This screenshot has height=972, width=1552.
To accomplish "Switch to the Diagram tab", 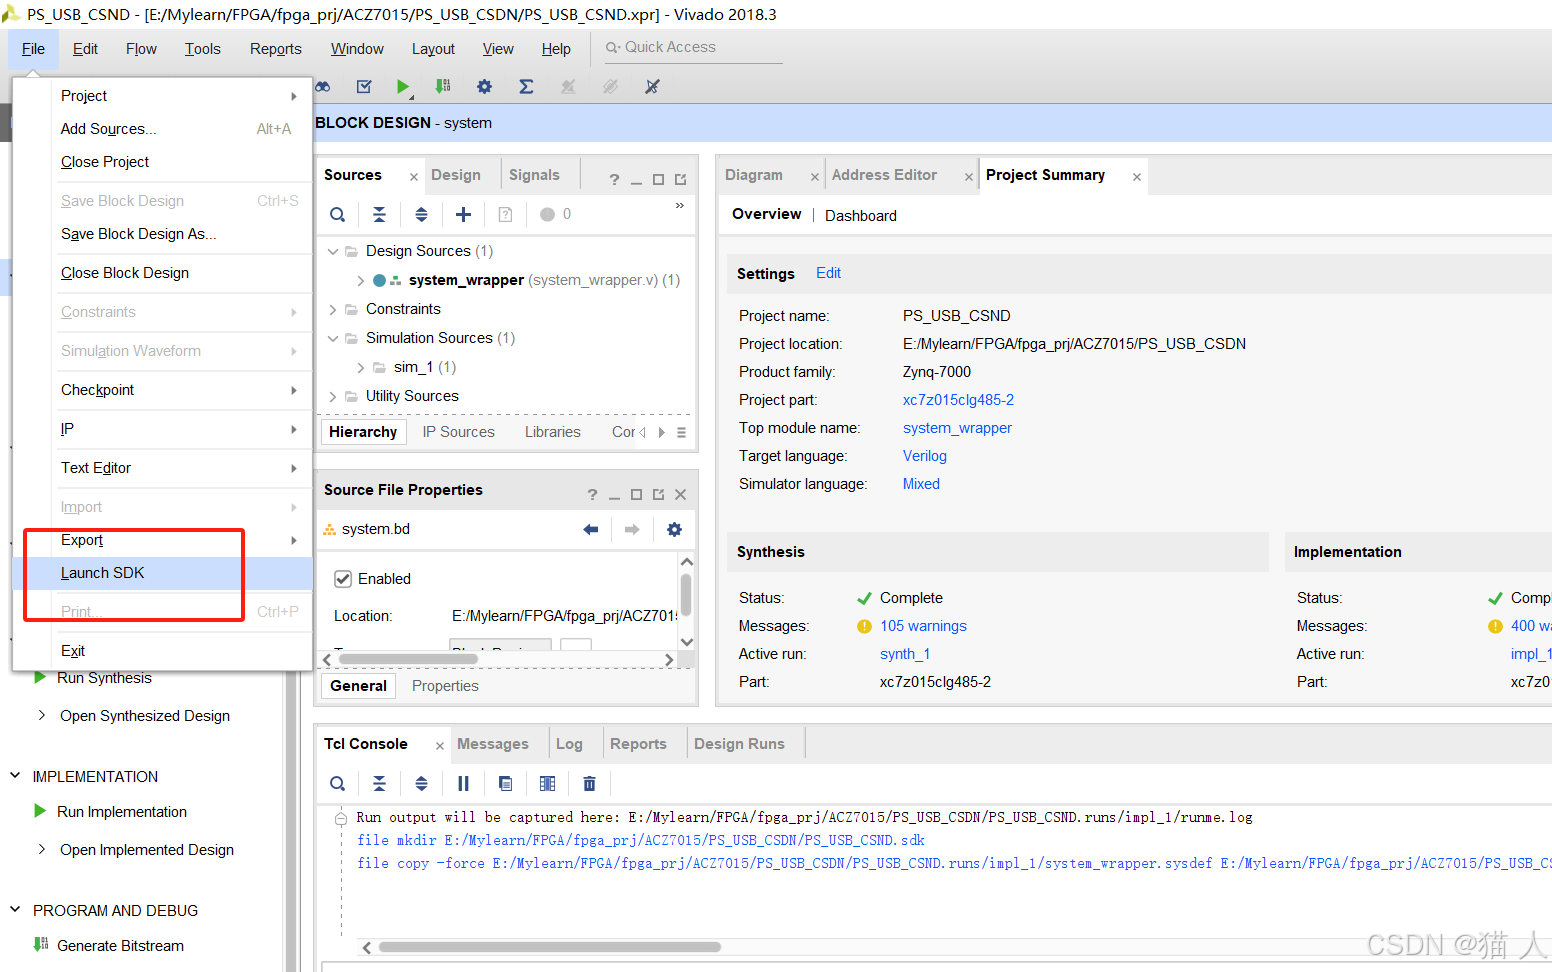I will 753,175.
